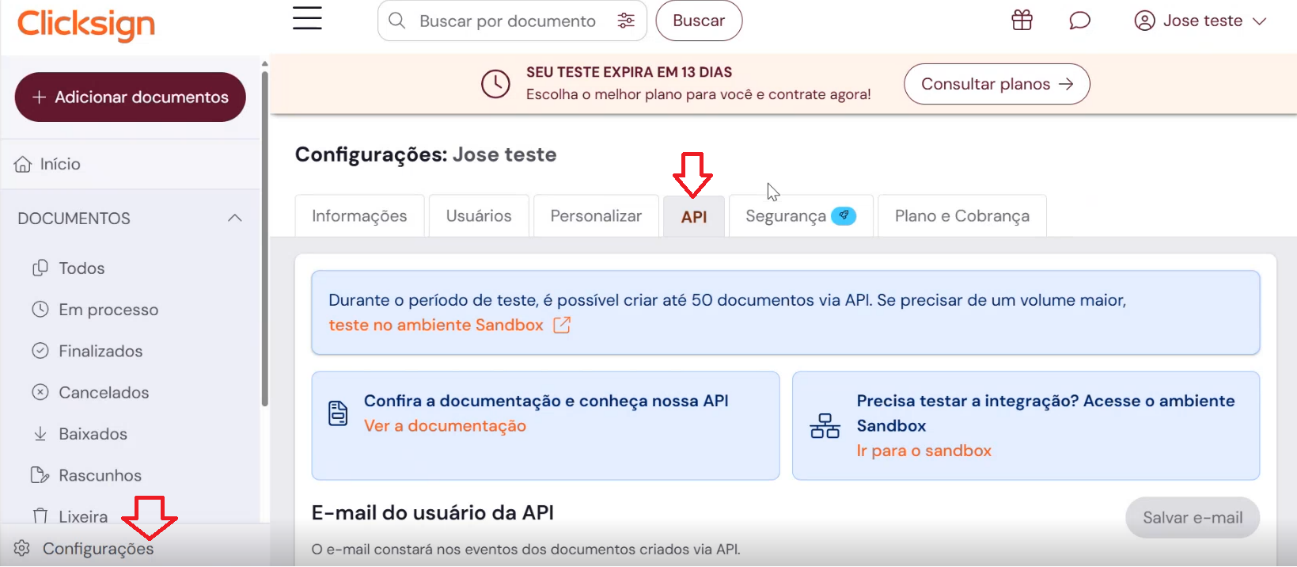This screenshot has width=1297, height=567.
Task: Switch to the Informações tab
Action: [360, 216]
